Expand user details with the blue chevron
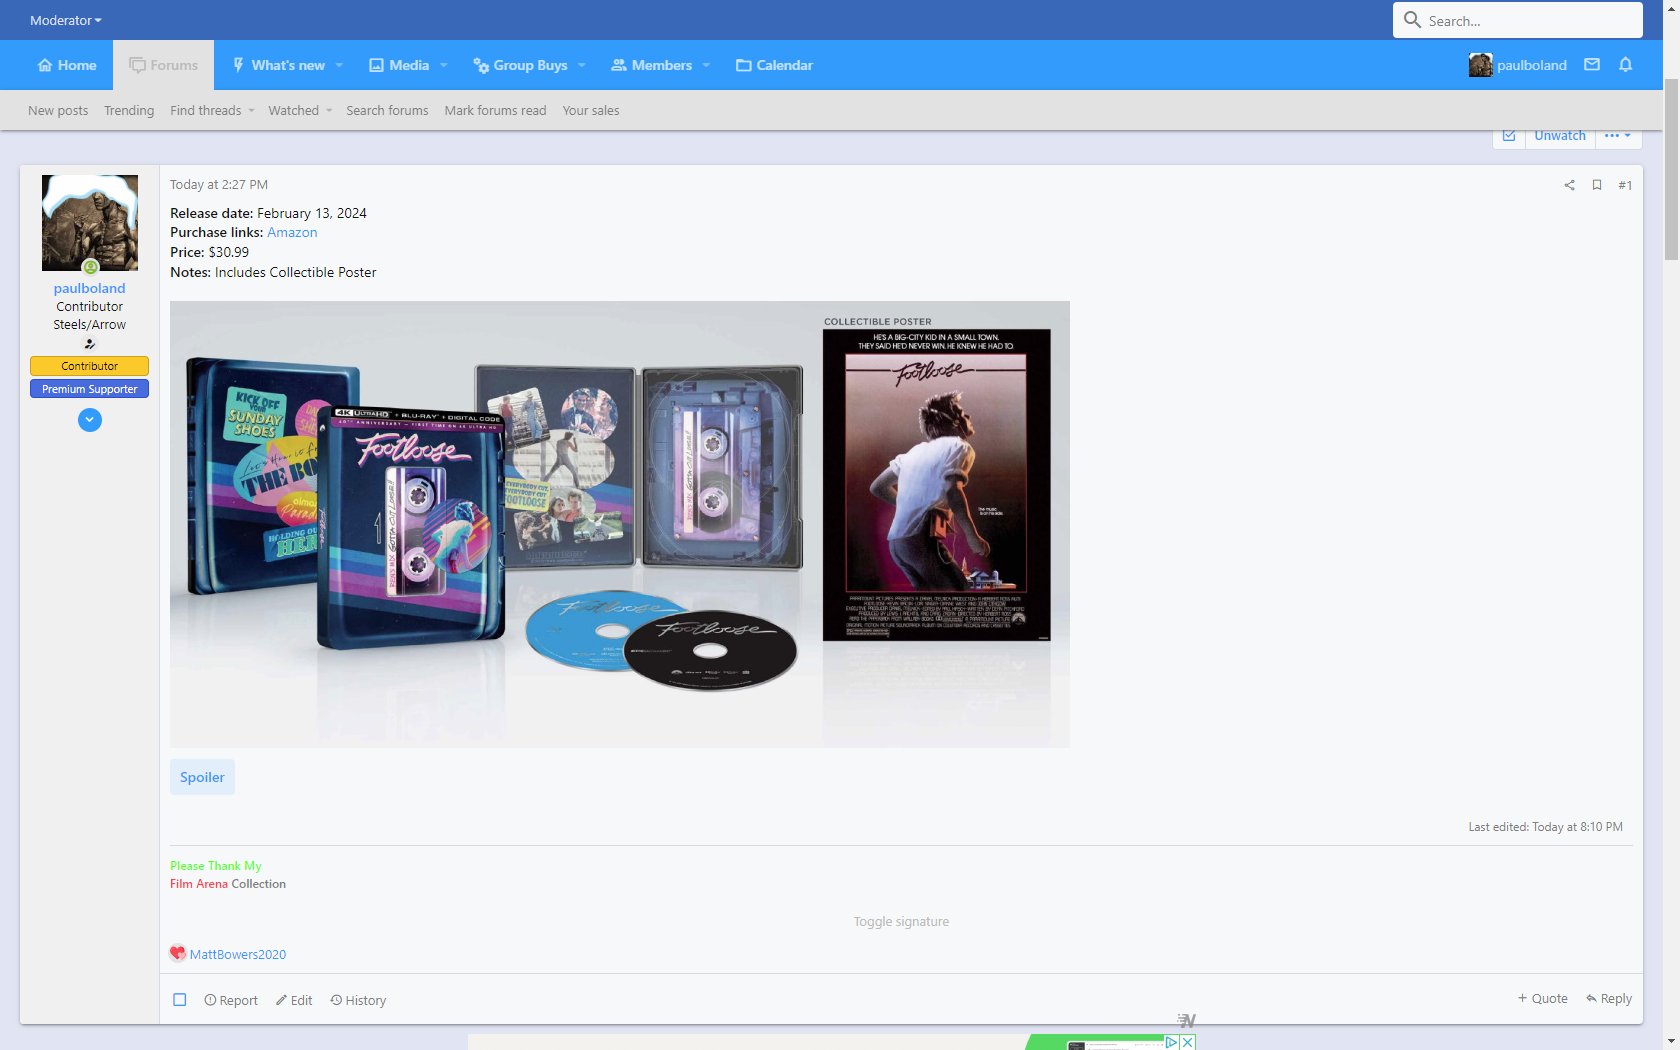This screenshot has height=1050, width=1680. pos(90,420)
